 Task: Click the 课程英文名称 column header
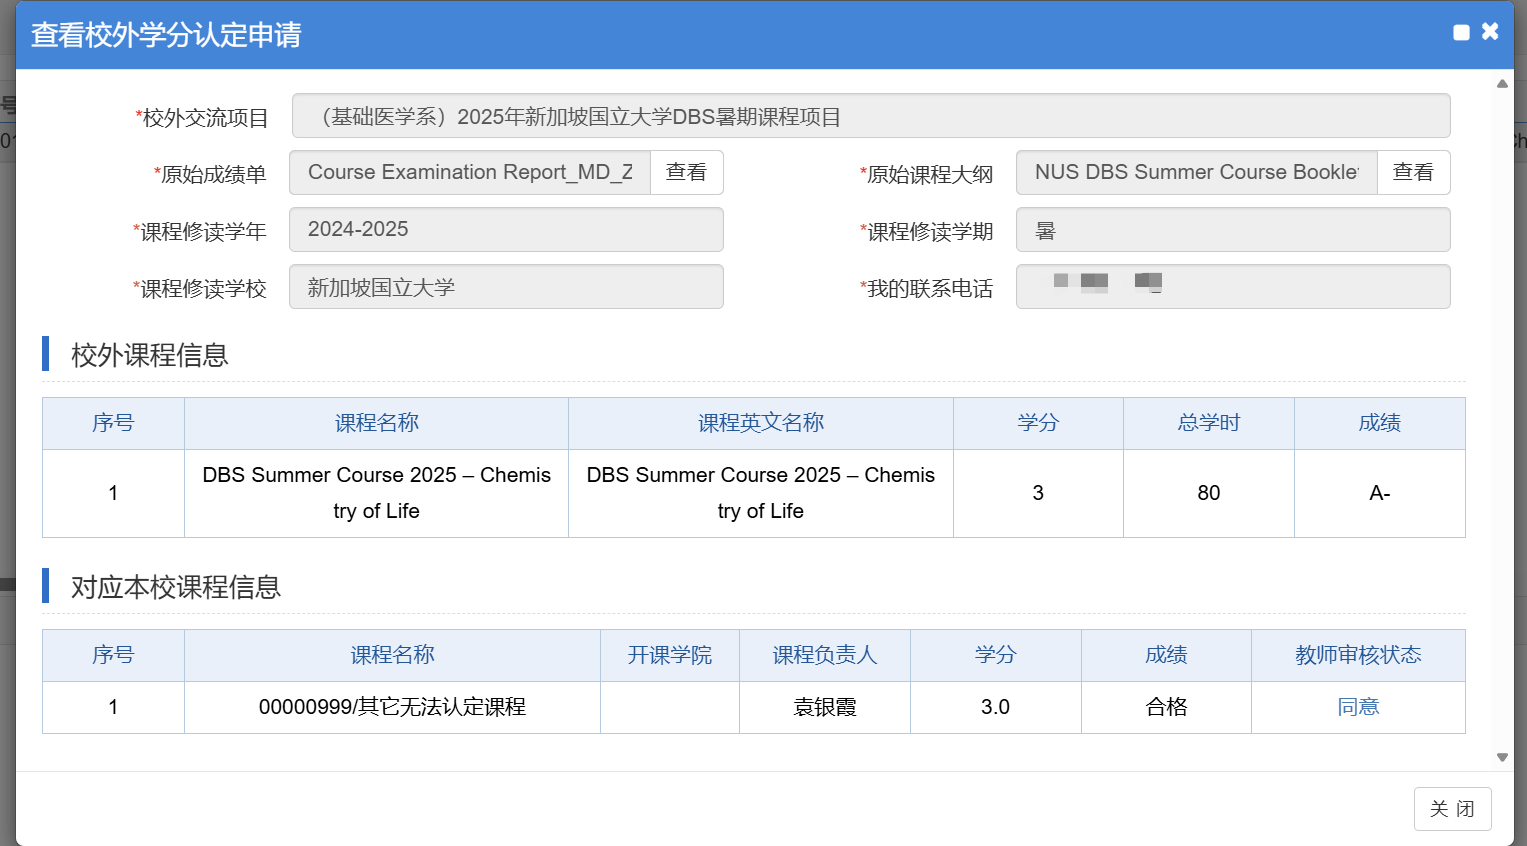point(760,423)
